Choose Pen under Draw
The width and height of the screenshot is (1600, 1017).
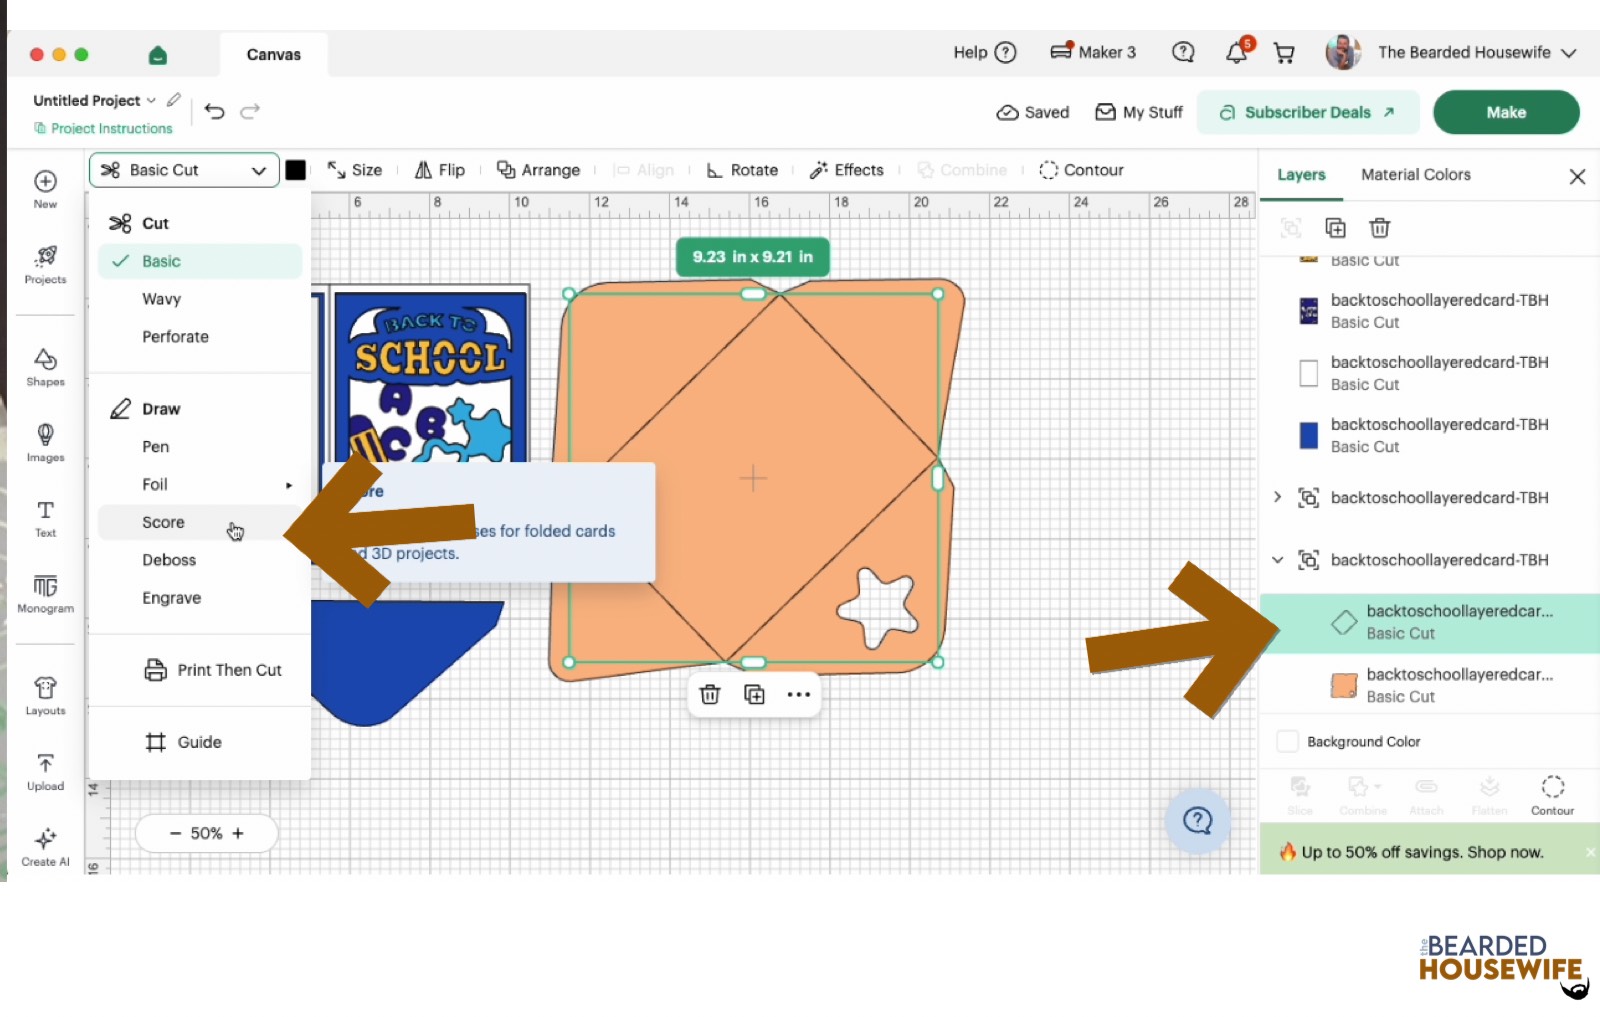pos(200,447)
